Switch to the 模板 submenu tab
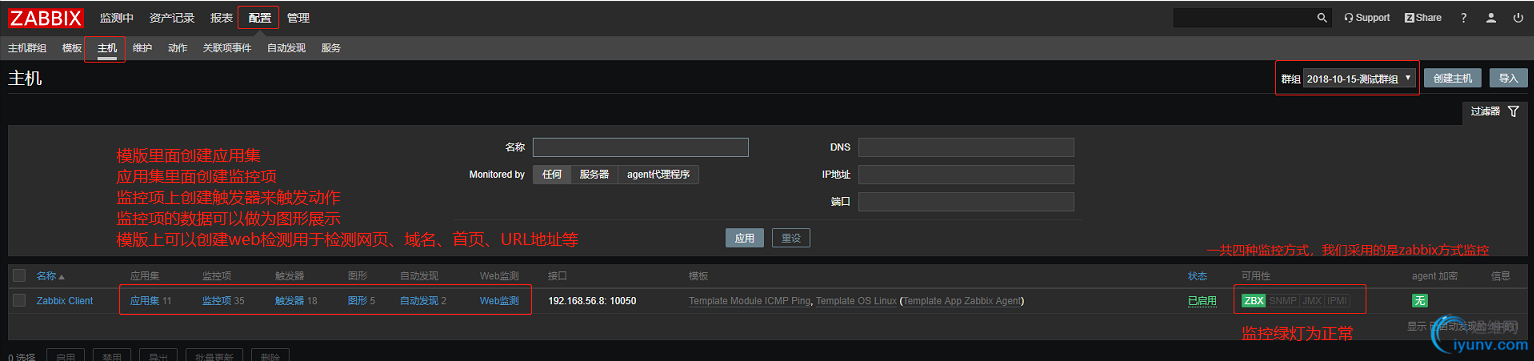 pyautogui.click(x=72, y=48)
